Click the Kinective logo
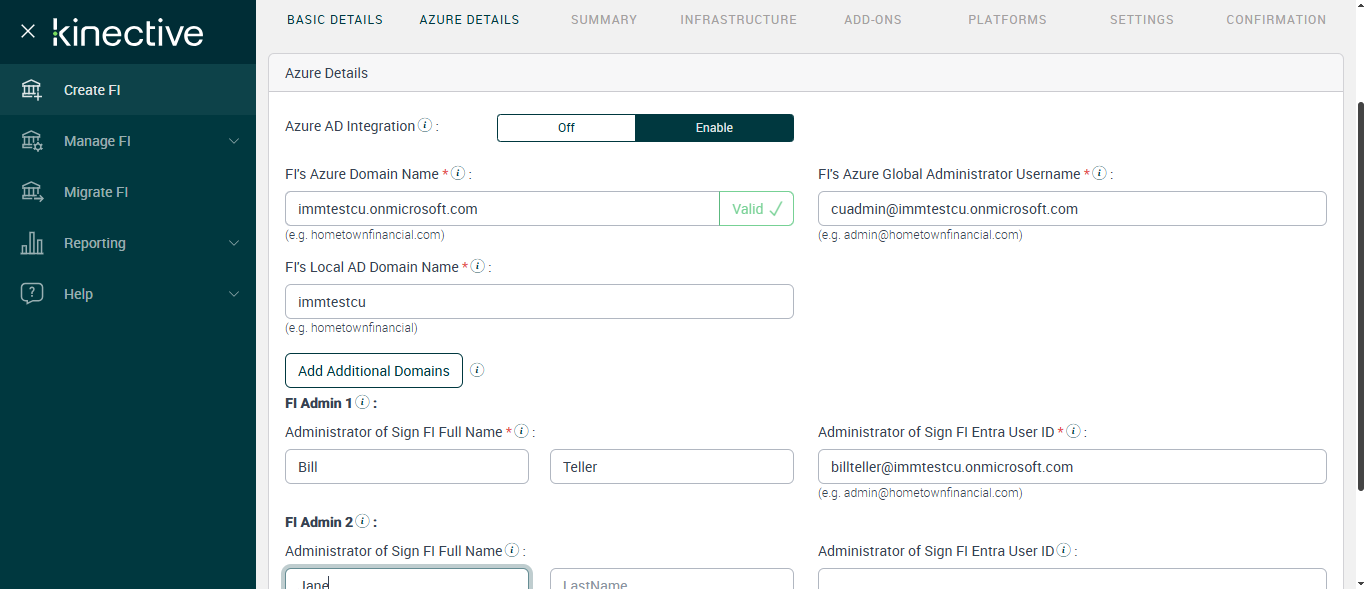 pos(128,32)
